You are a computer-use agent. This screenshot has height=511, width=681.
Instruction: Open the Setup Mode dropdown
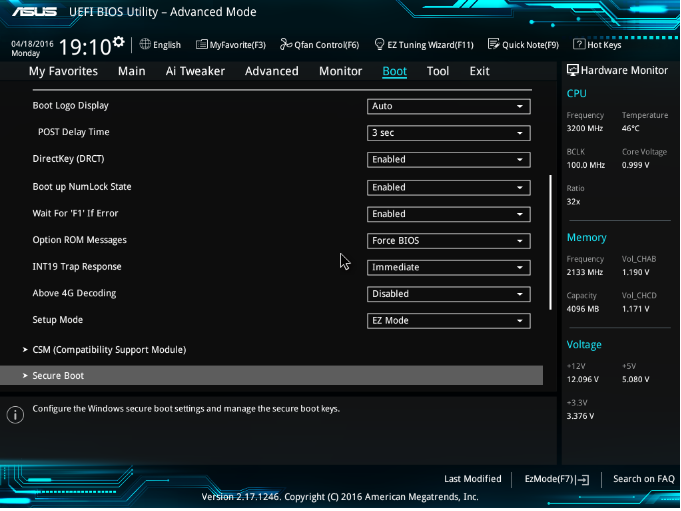click(449, 321)
